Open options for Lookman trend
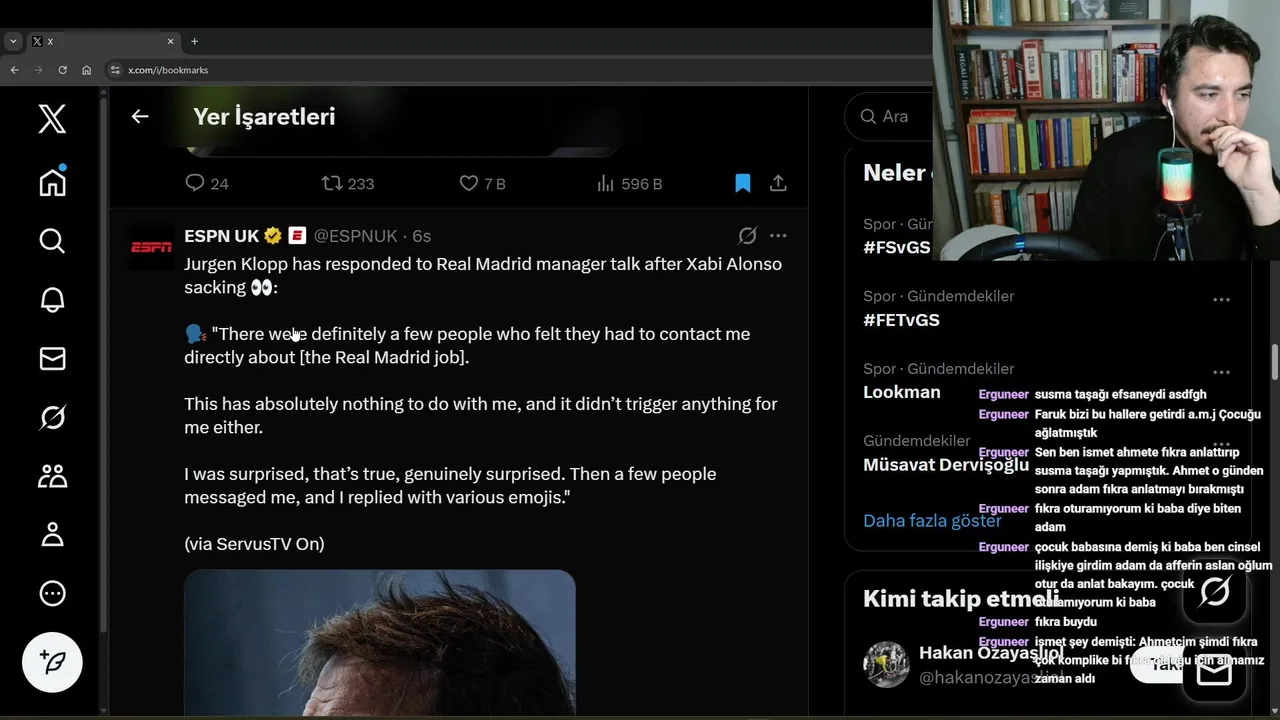The height and width of the screenshot is (720, 1280). pos(1221,372)
